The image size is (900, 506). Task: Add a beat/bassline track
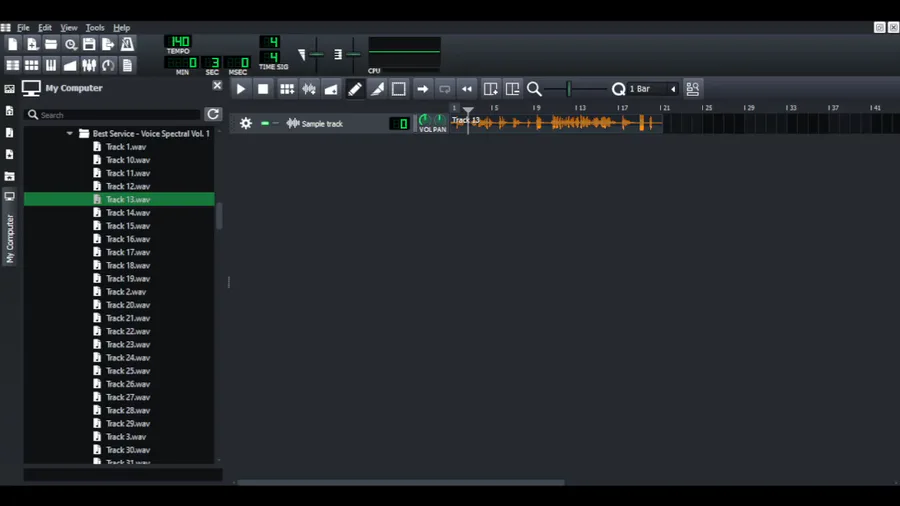[x=286, y=89]
